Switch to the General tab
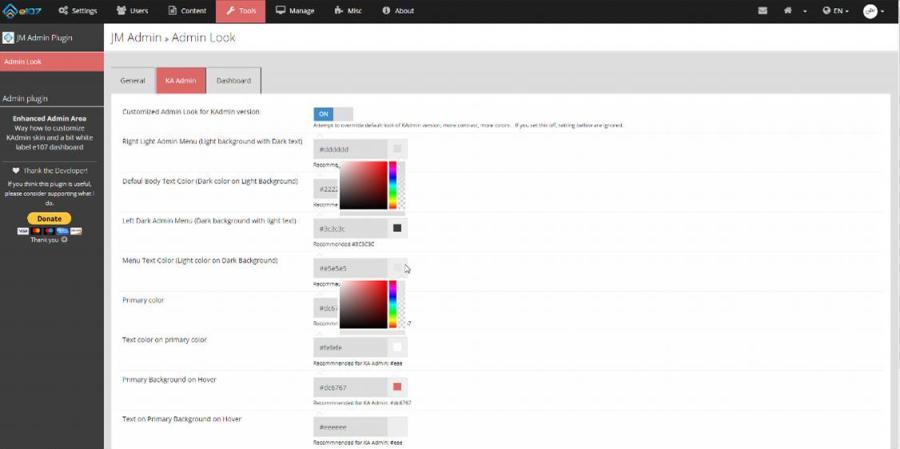900x449 pixels. point(133,80)
